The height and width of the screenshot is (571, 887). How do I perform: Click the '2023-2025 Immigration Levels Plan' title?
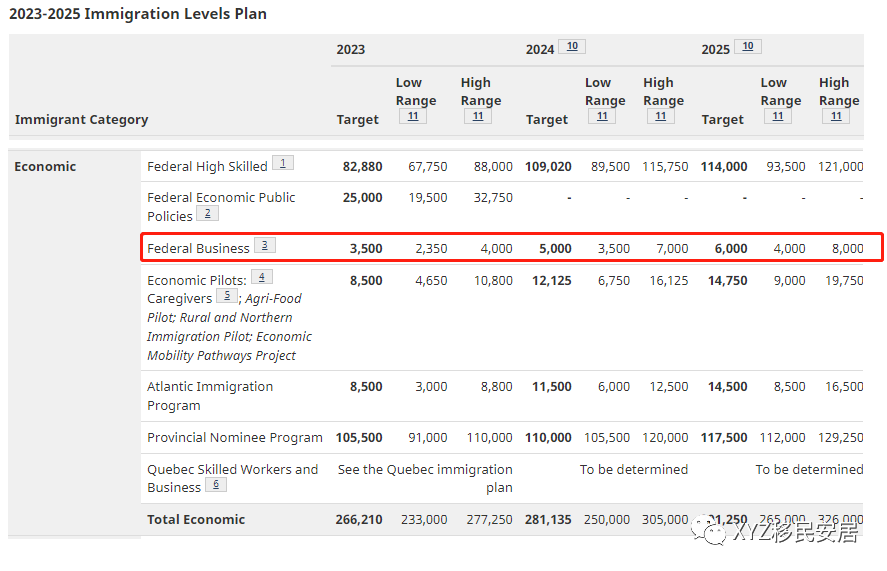(138, 14)
